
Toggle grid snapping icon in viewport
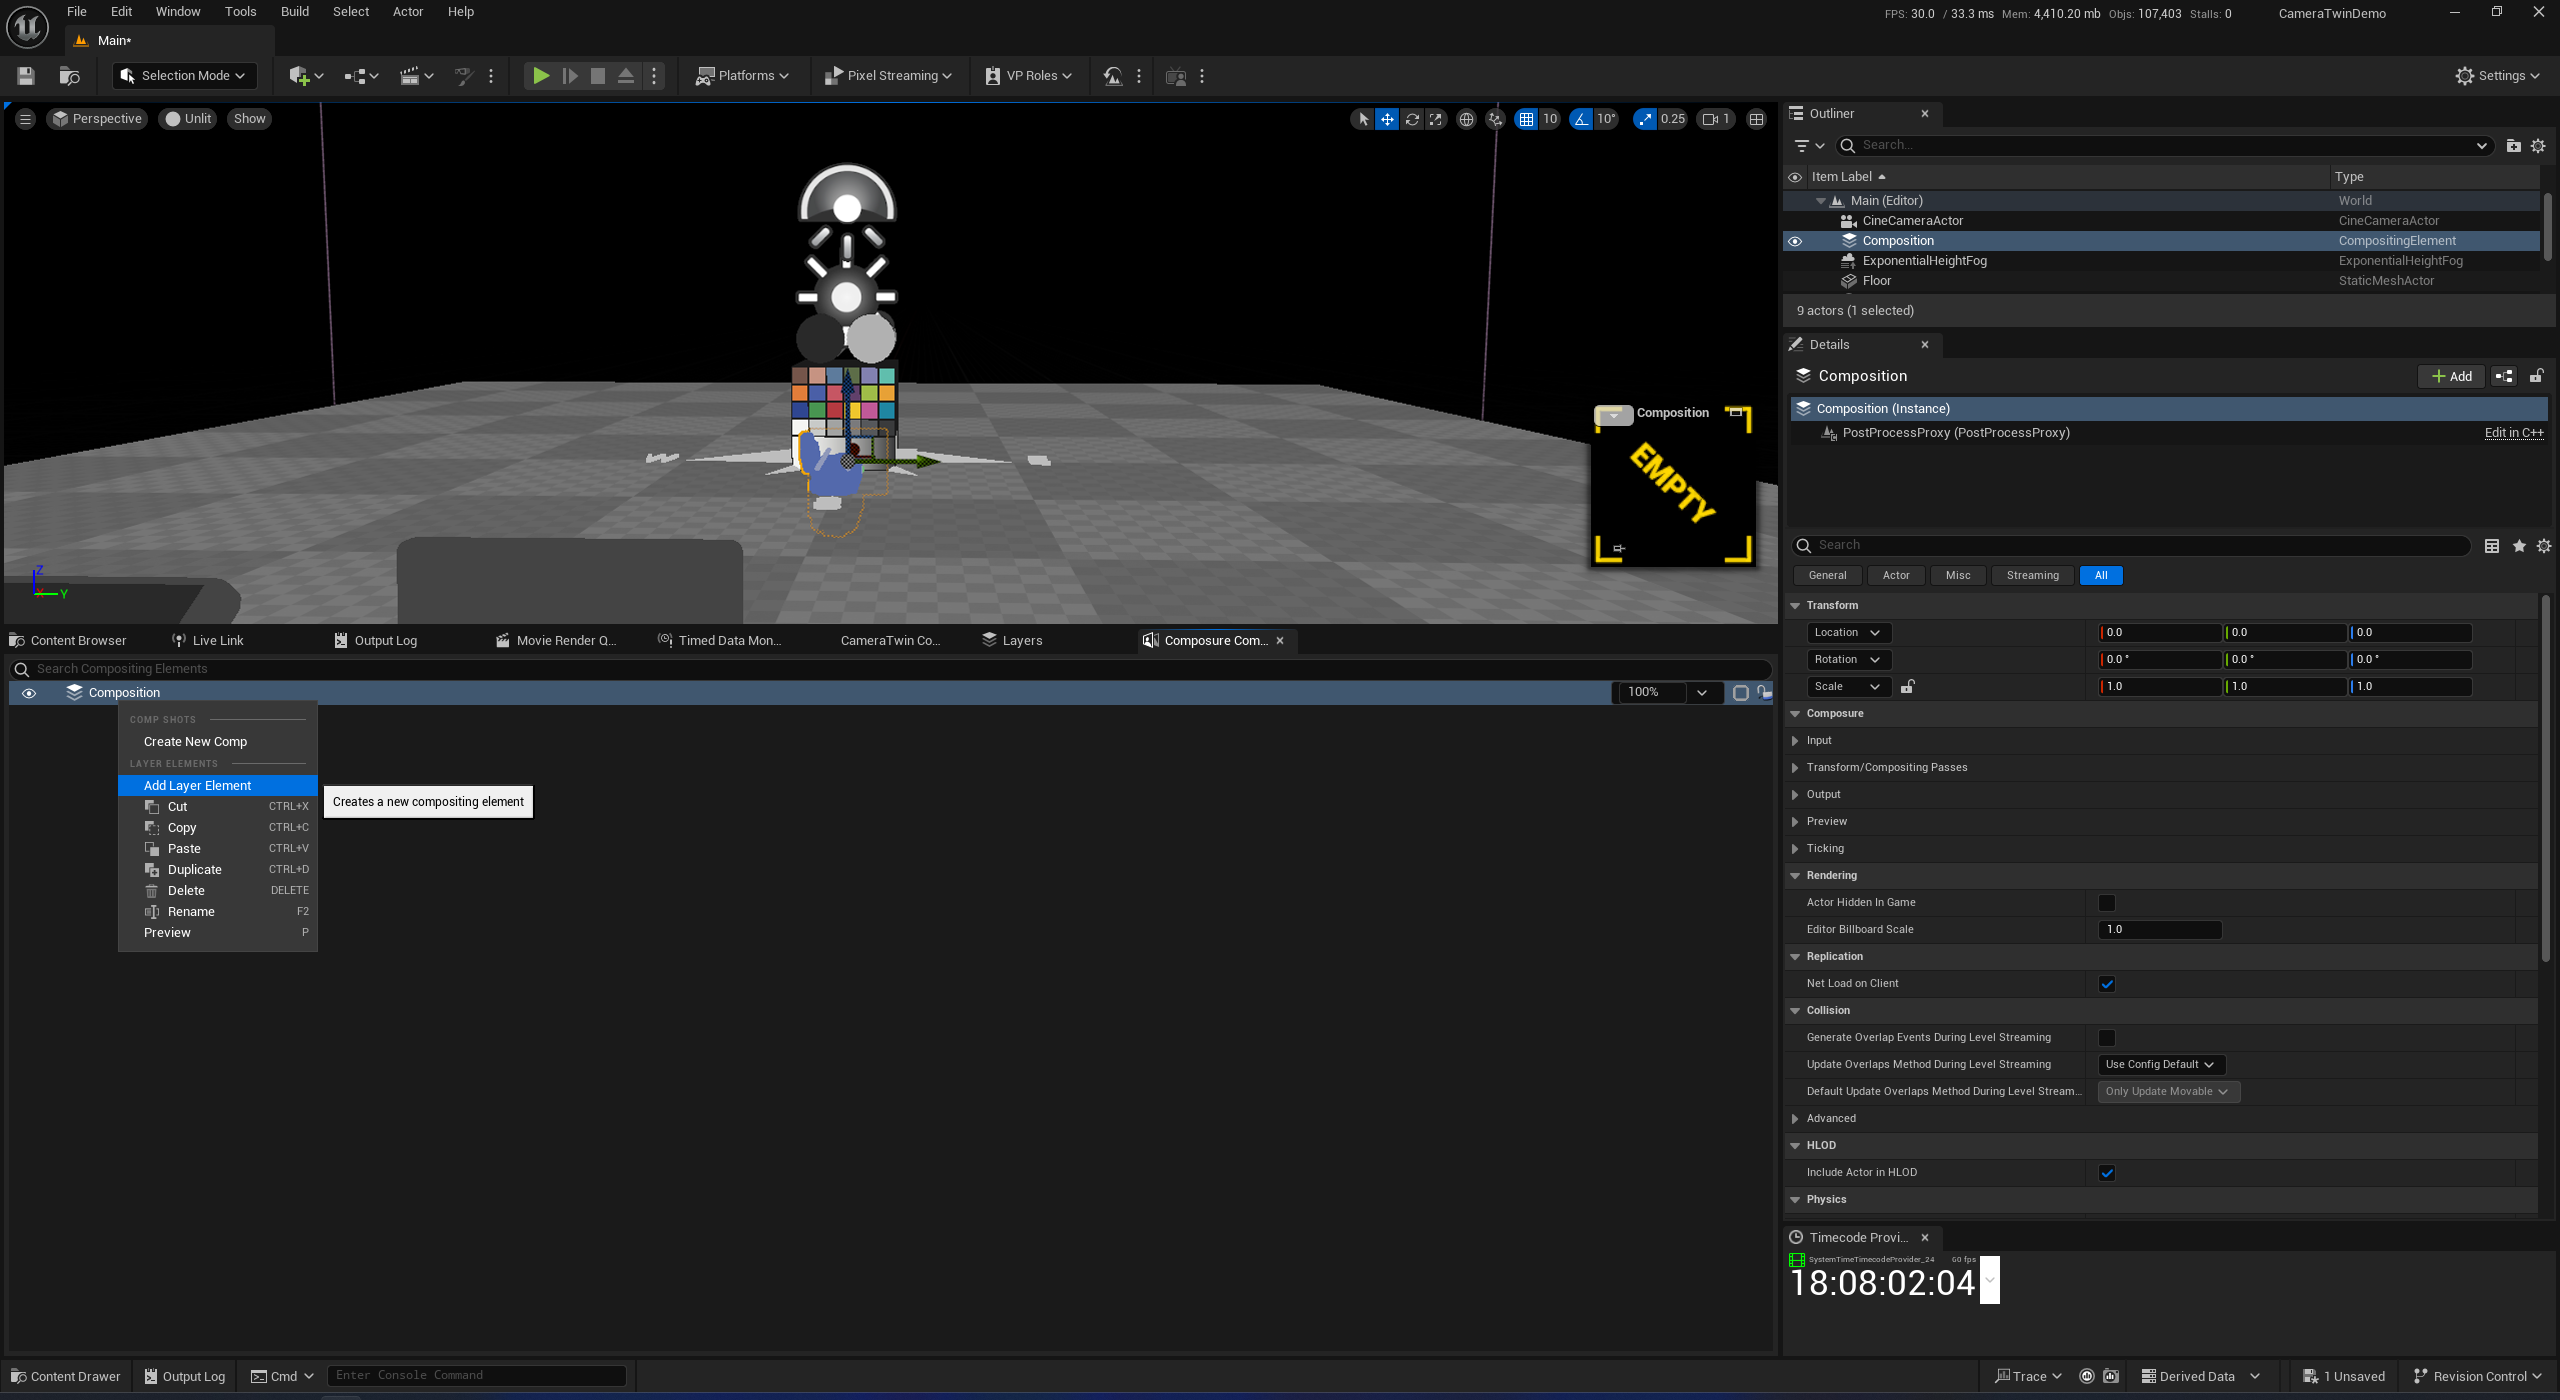click(x=1526, y=119)
